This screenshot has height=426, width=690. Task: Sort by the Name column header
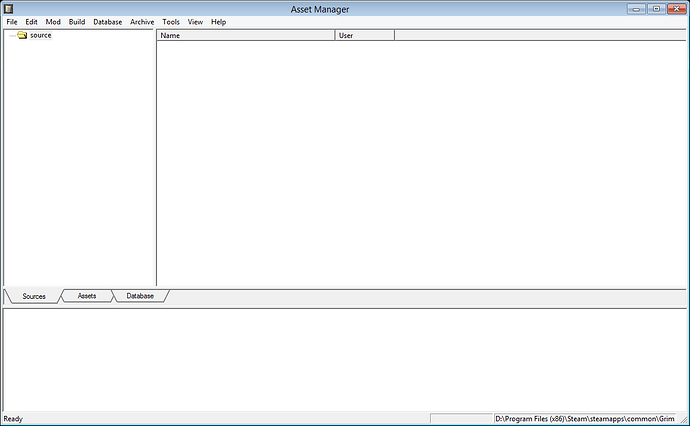pos(245,35)
